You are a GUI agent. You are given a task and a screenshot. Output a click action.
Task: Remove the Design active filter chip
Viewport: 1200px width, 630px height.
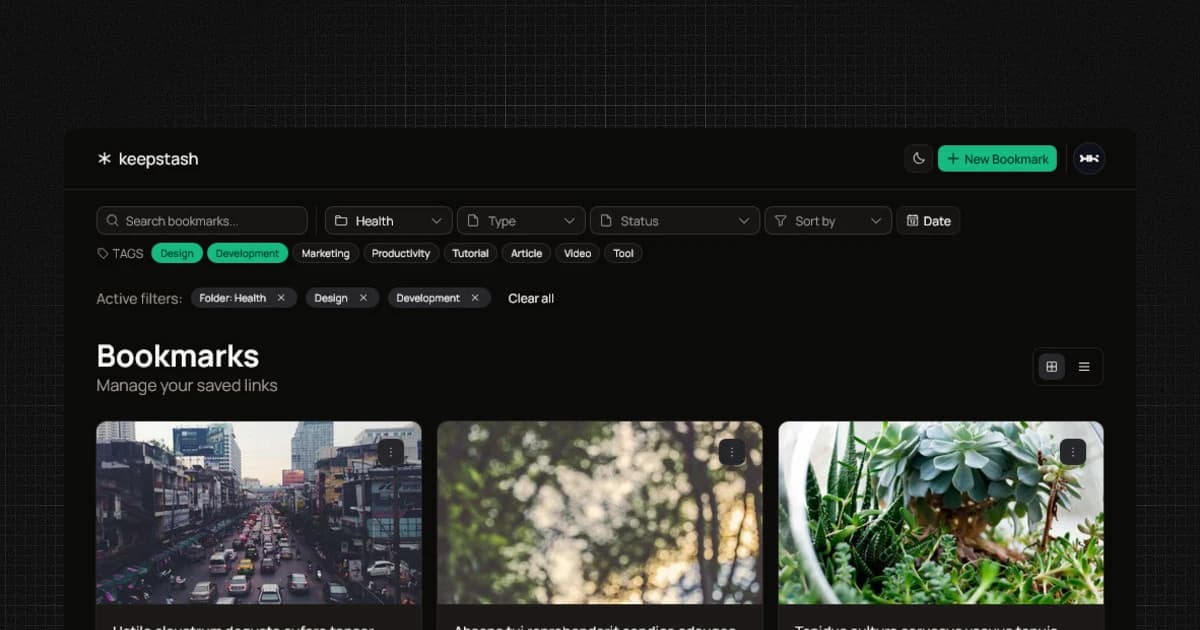[x=363, y=298]
